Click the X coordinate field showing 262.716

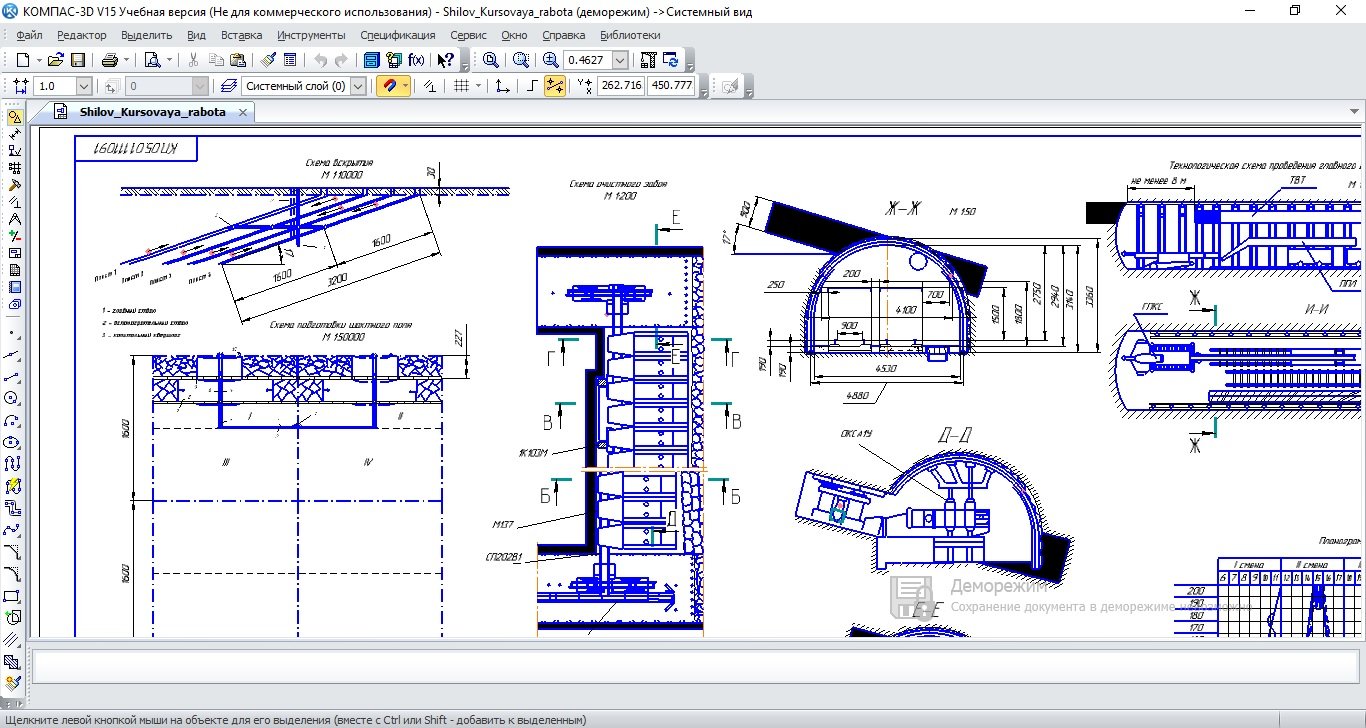pos(621,86)
